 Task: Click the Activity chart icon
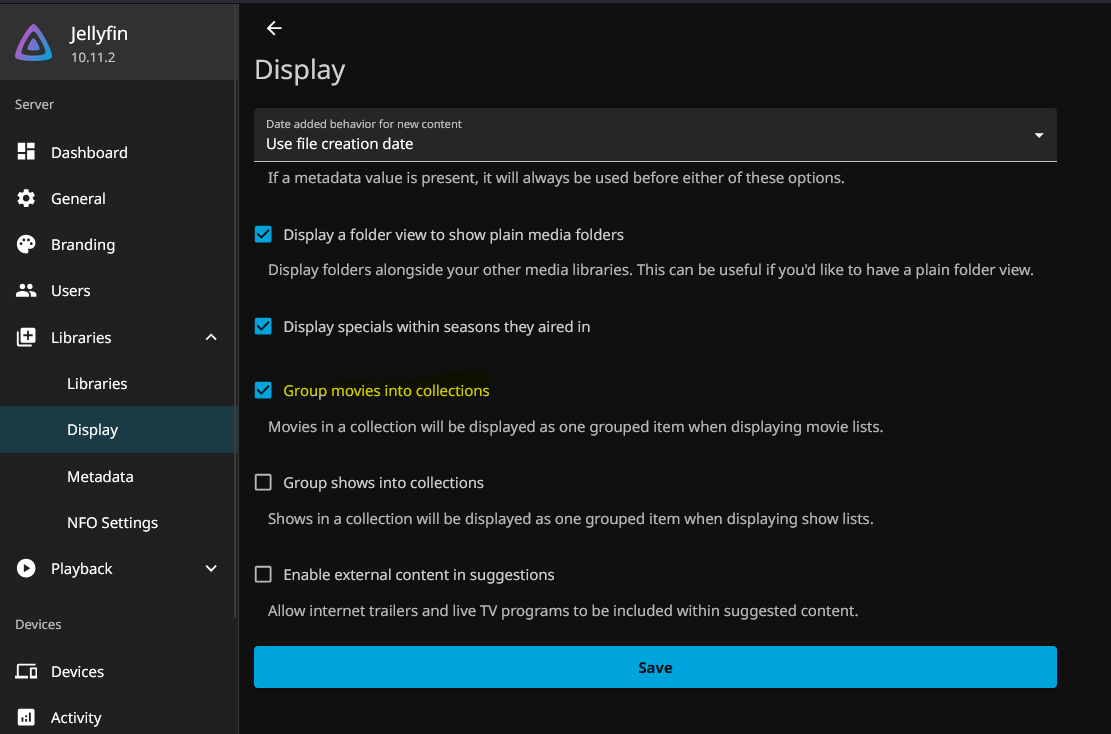click(26, 717)
